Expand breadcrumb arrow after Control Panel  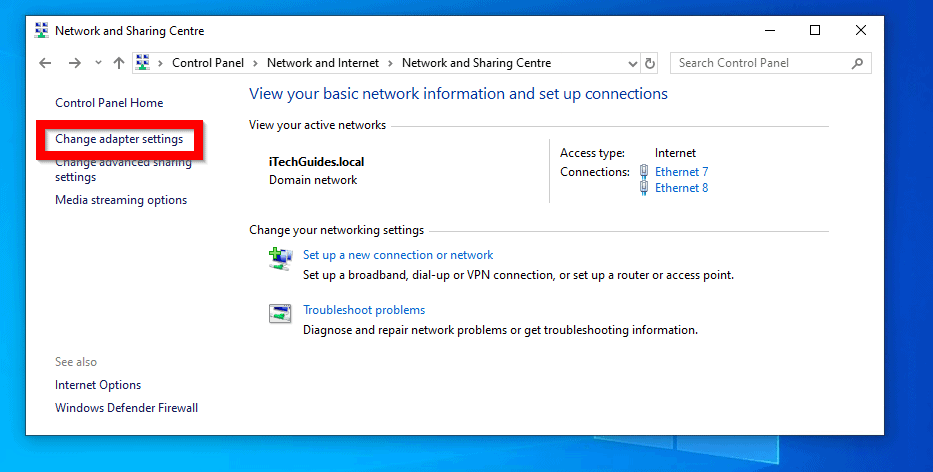click(x=255, y=63)
